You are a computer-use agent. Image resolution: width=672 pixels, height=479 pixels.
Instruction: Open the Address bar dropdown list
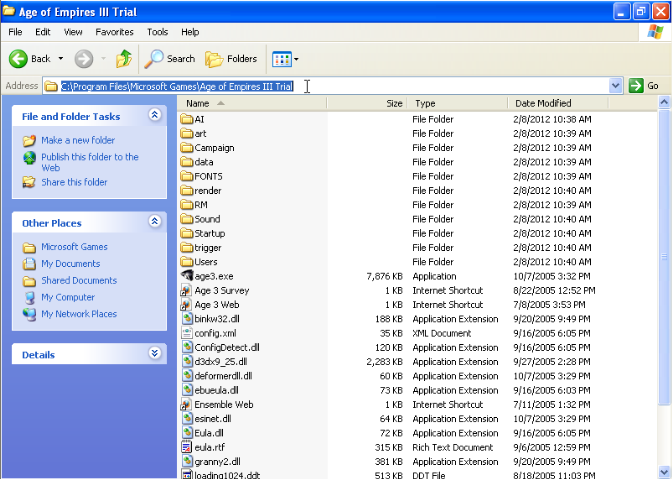point(615,86)
